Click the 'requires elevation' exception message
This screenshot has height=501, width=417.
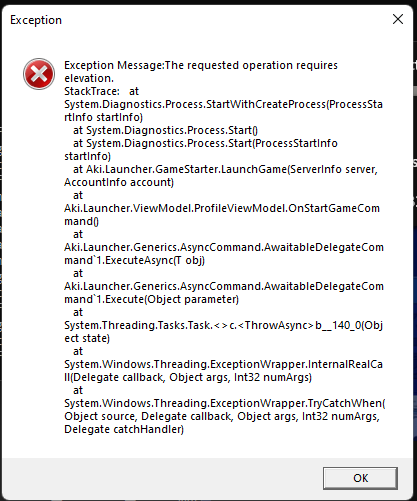tap(201, 72)
